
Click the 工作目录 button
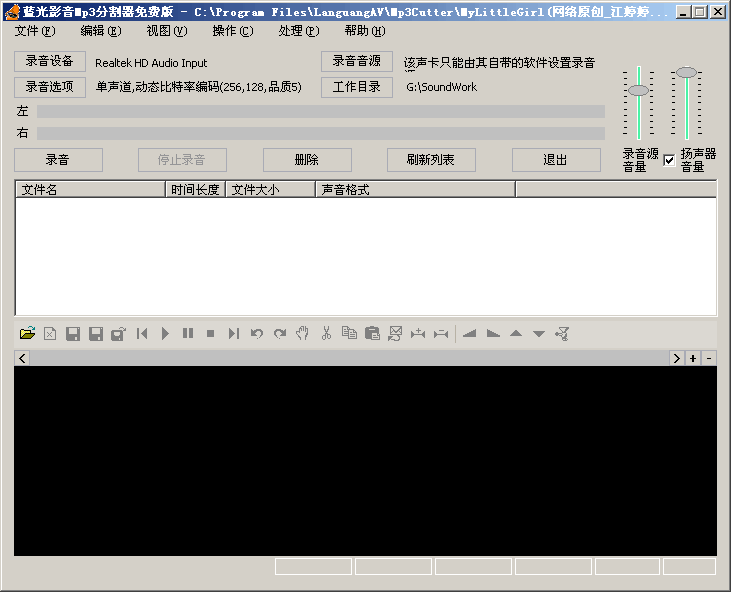(357, 87)
